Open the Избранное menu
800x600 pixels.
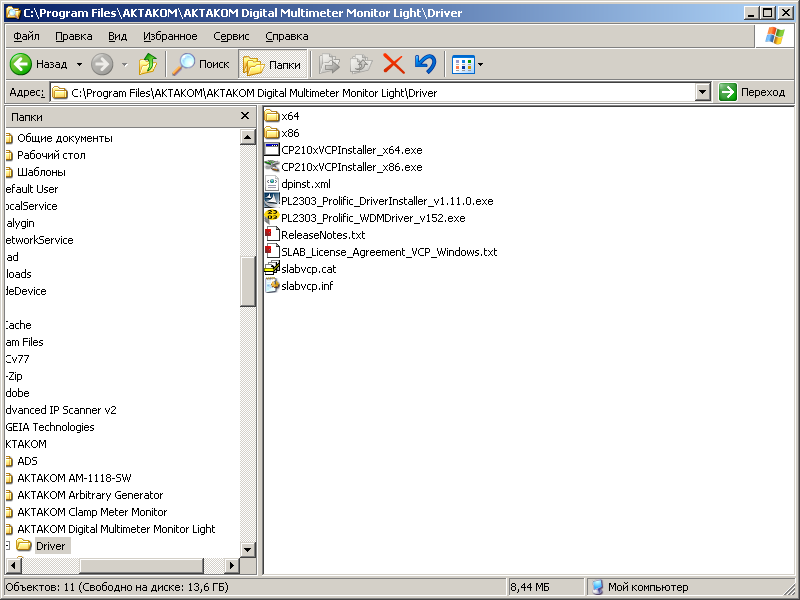click(170, 36)
